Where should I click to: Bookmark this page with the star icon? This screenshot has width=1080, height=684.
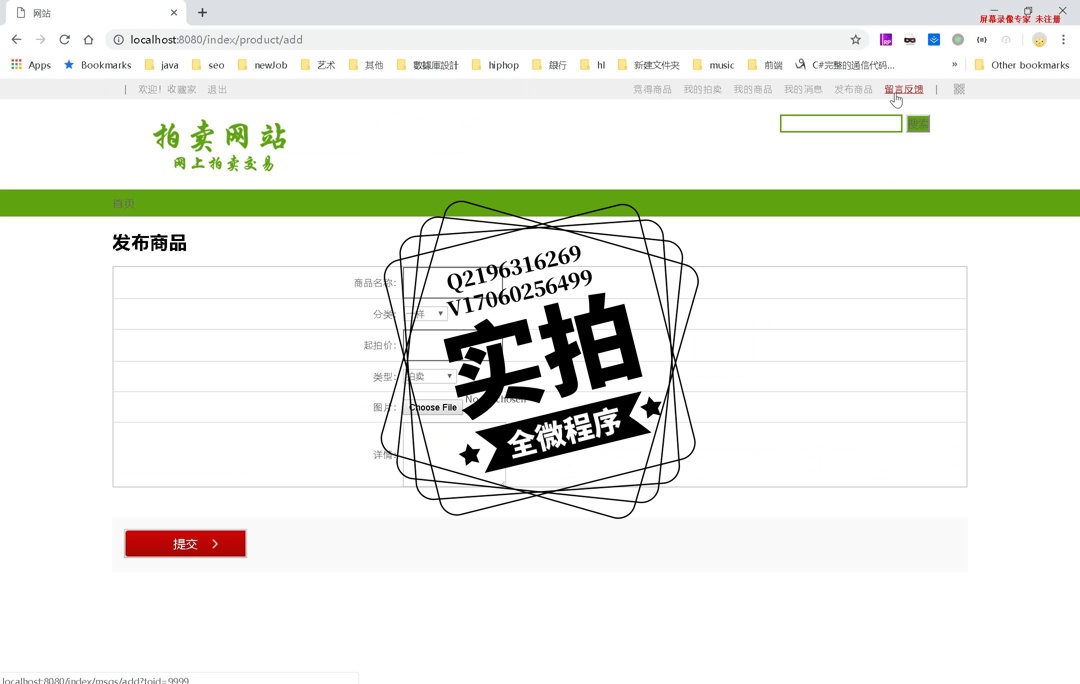pos(855,40)
